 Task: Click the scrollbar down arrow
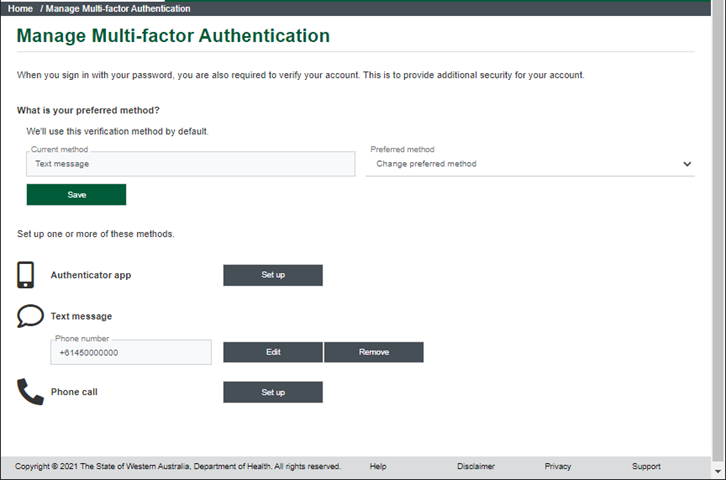(x=718, y=472)
